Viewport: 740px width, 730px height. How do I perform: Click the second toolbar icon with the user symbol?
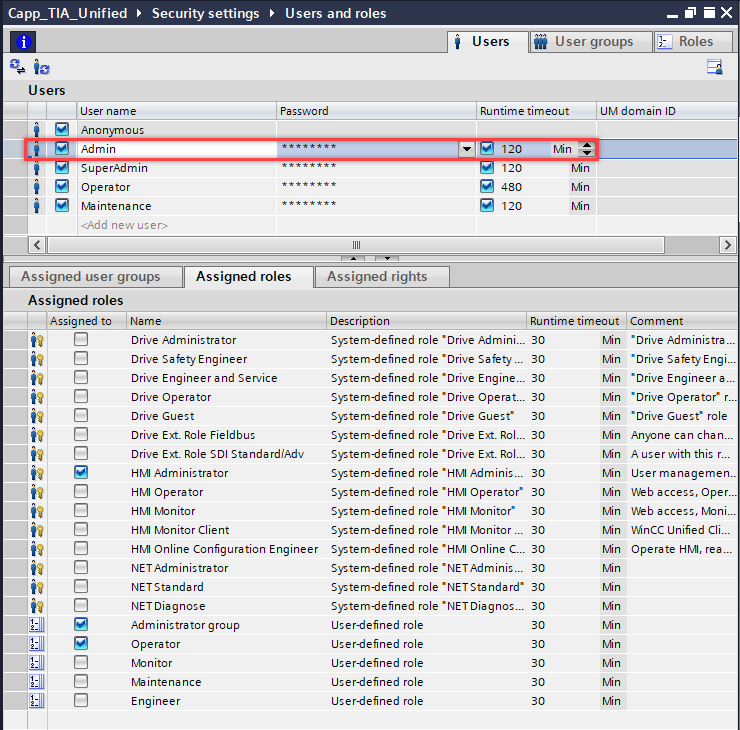tap(42, 67)
